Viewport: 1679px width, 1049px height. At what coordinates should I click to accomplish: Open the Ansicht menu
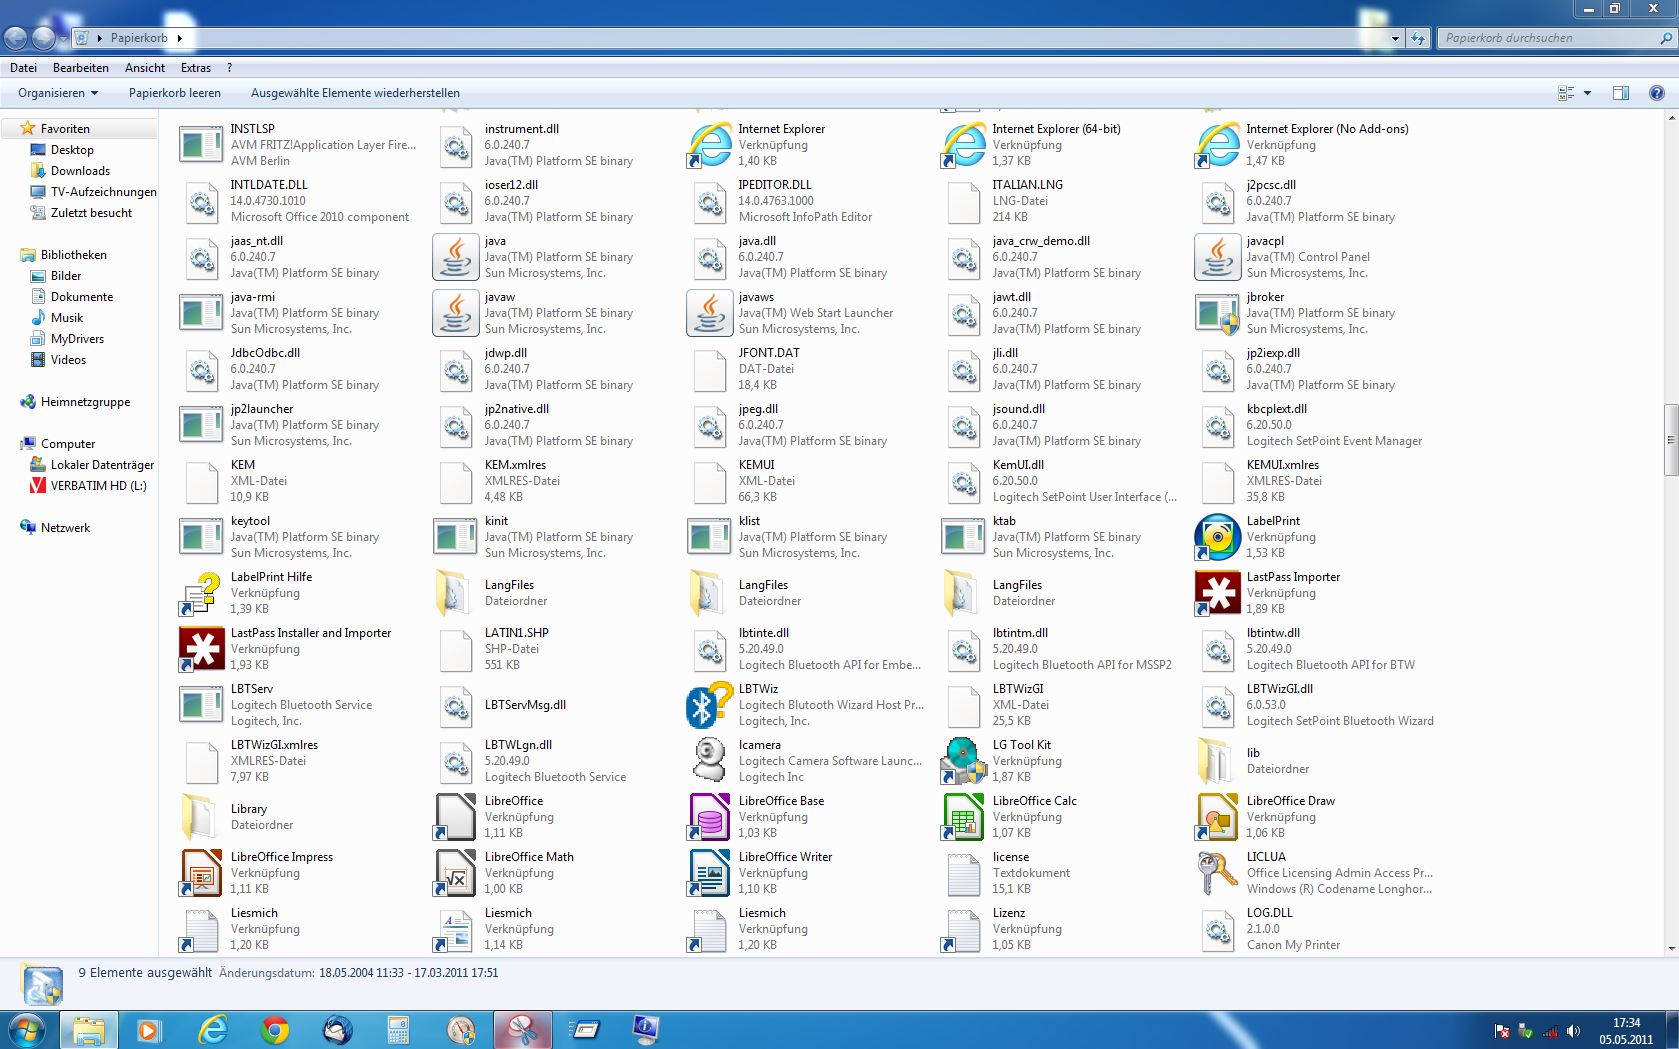pyautogui.click(x=145, y=68)
